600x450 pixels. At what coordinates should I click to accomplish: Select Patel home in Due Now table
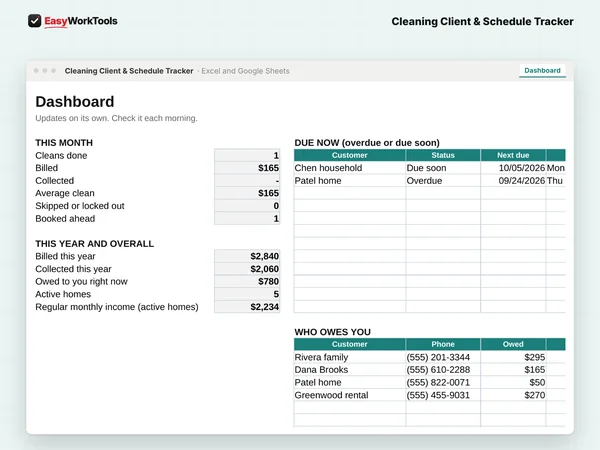point(349,181)
